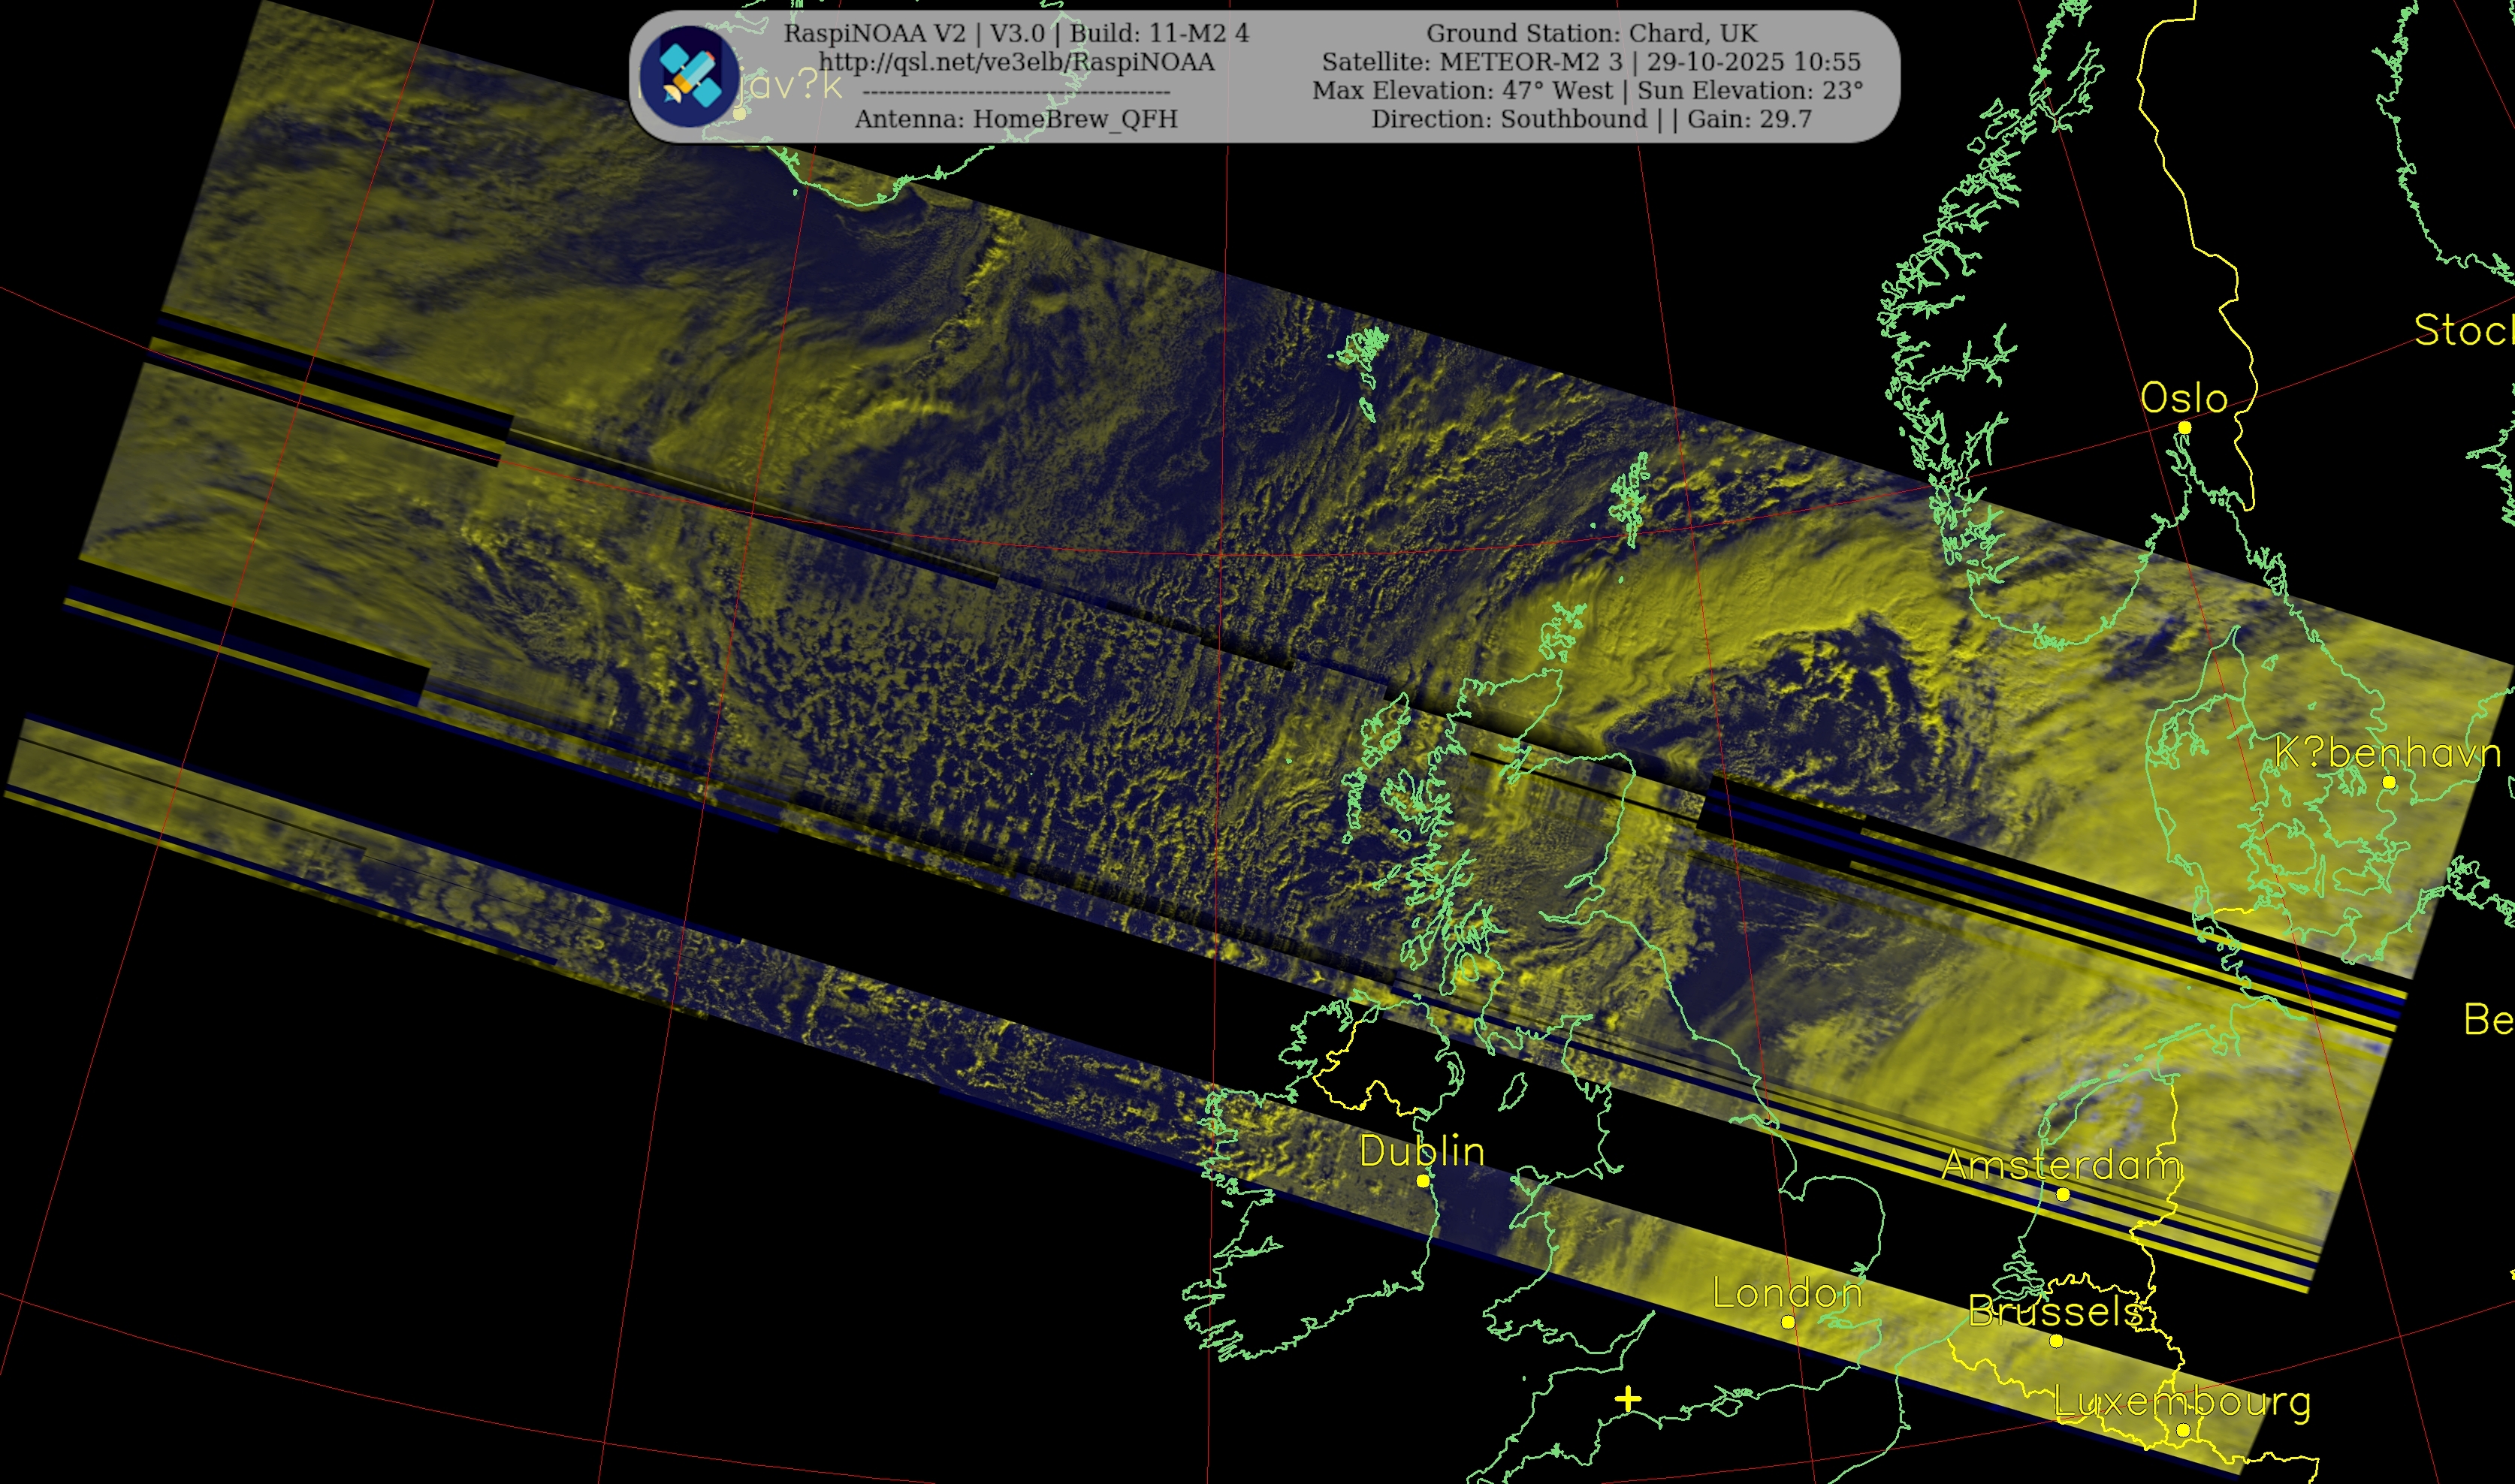Screen dimensions: 2515x1484
Task: Click the London city marker dot
Action: pos(1788,1322)
